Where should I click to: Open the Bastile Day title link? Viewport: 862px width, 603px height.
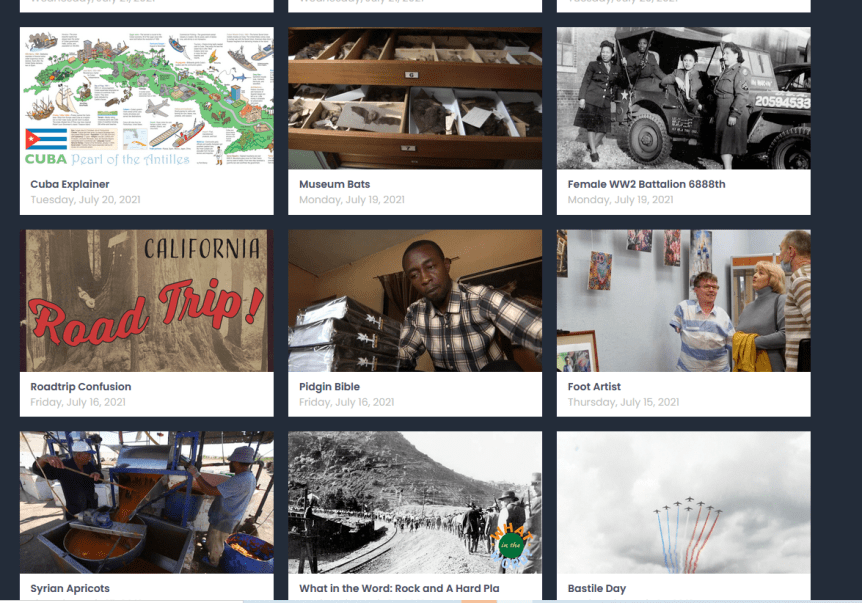click(597, 588)
